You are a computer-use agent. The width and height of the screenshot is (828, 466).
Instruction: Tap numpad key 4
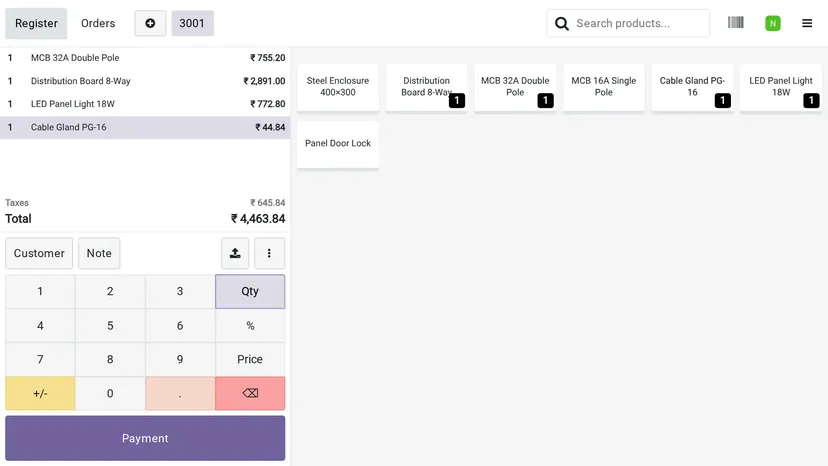click(40, 325)
